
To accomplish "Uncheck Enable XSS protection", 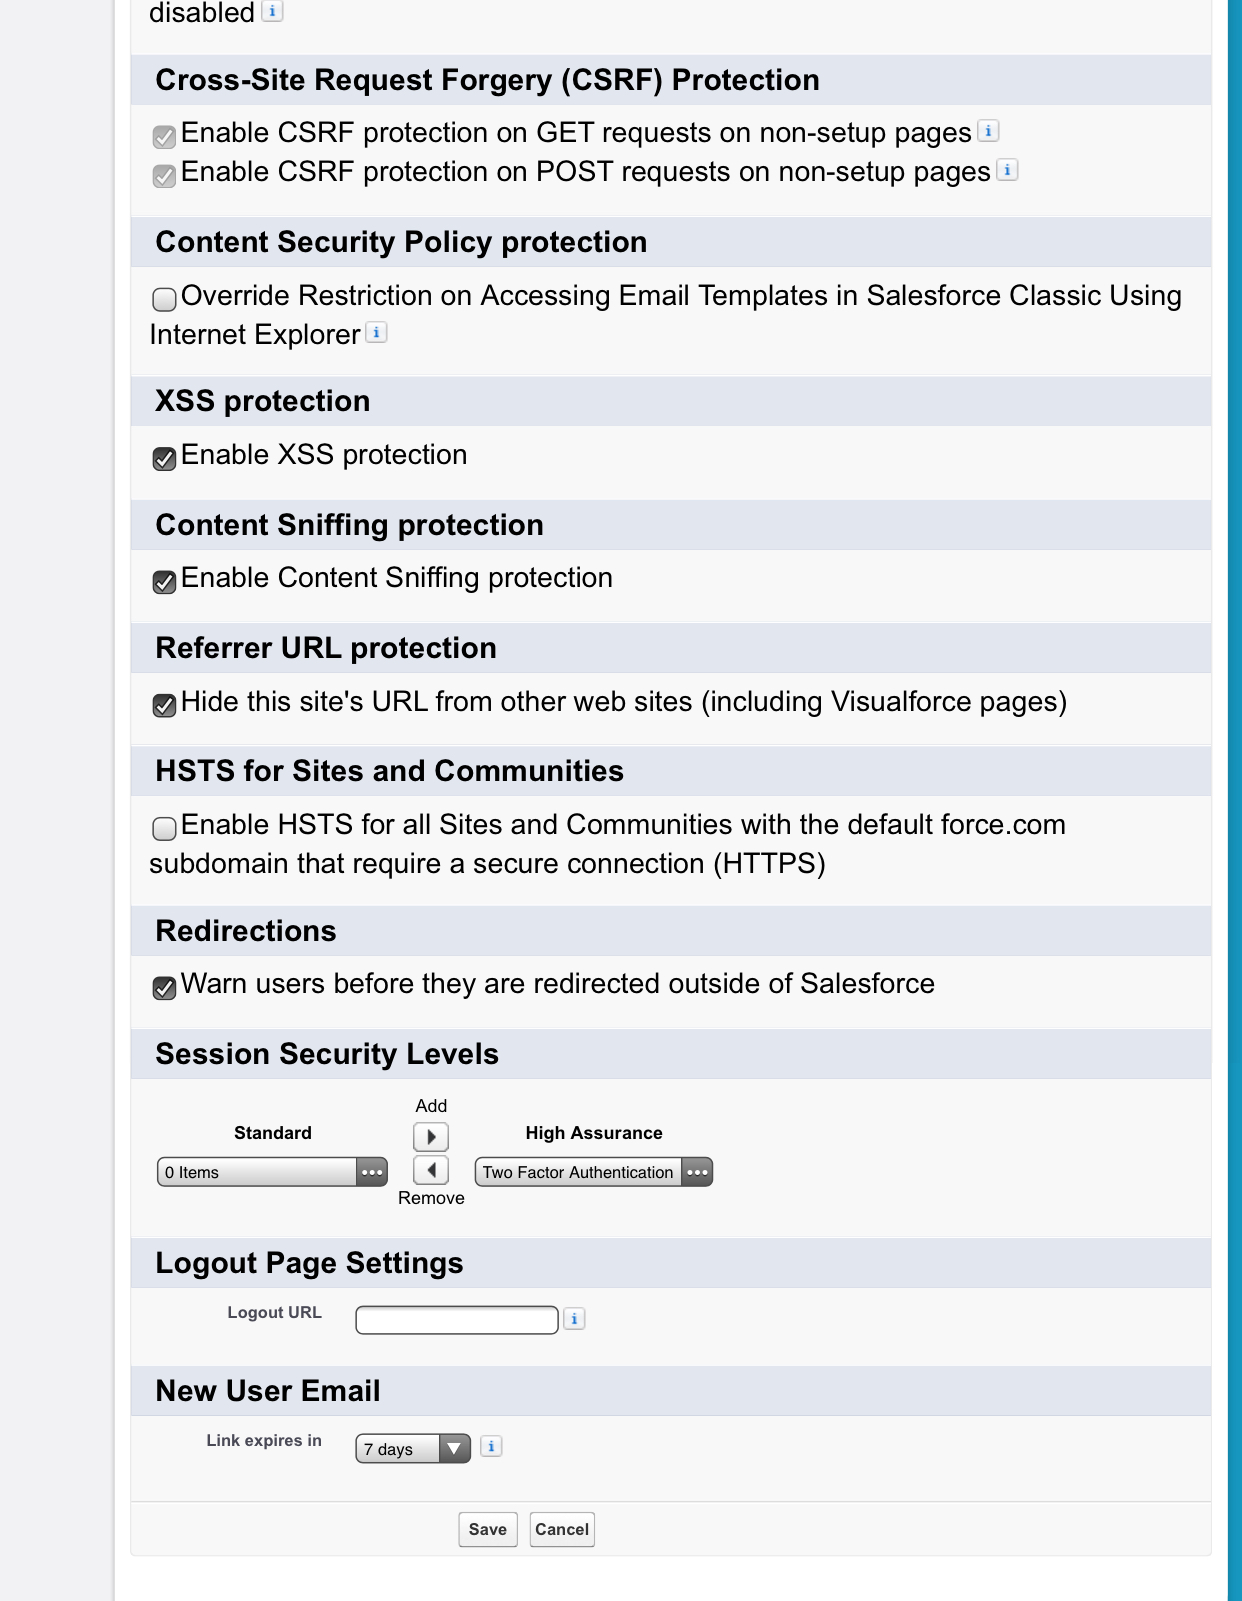I will pyautogui.click(x=165, y=459).
